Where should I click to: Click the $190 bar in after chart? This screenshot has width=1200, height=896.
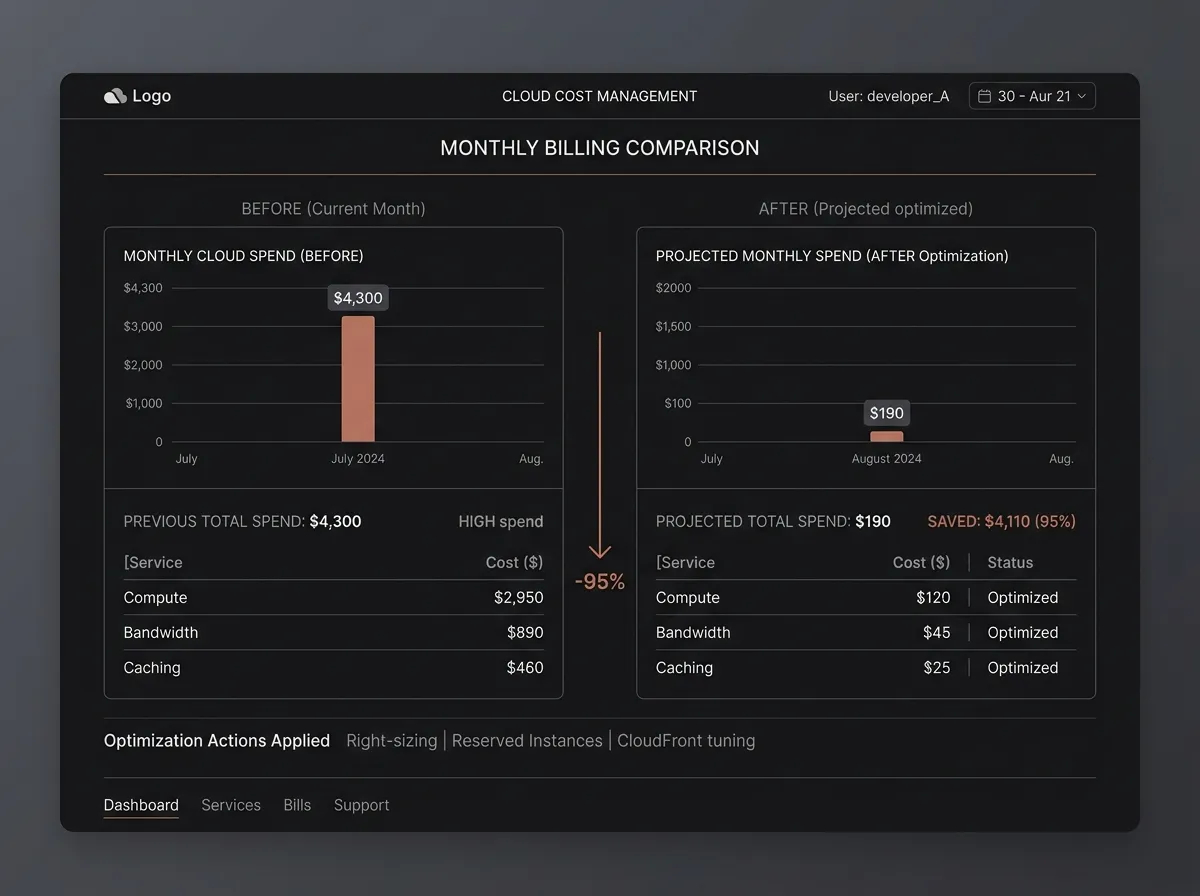[x=887, y=436]
